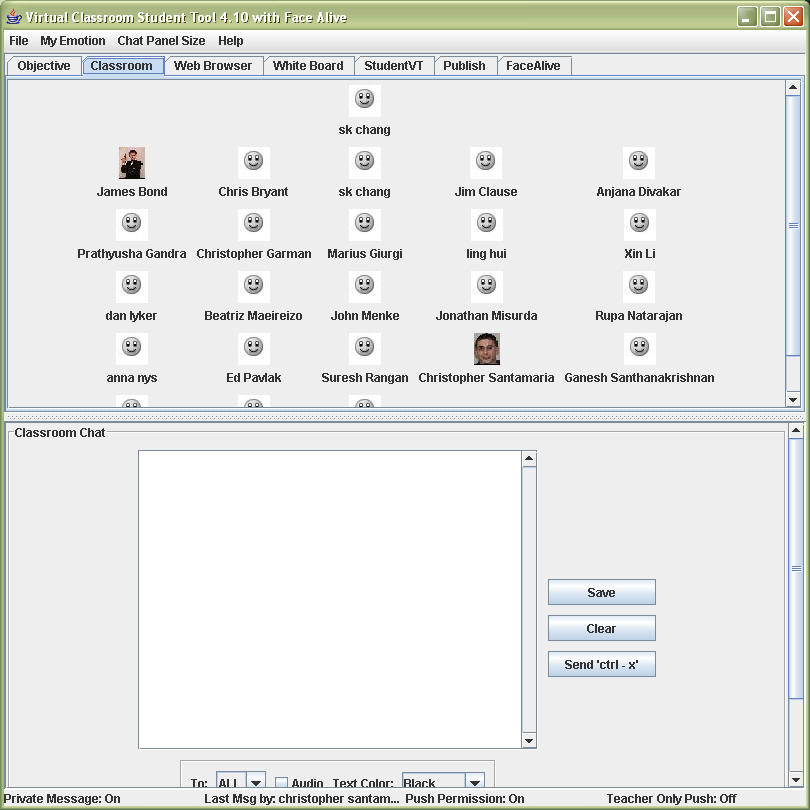Viewport: 810px width, 810px height.
Task: Click Xin Li's smiley avatar
Action: pos(639,224)
